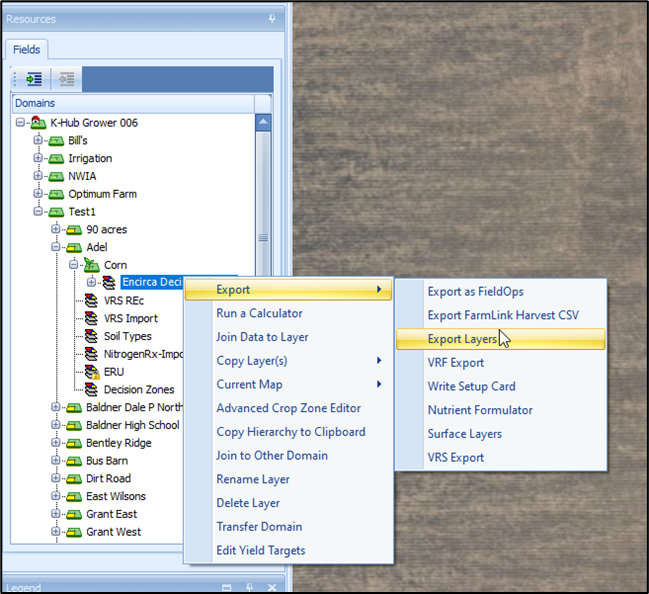
Task: Choose Join Data to Layer
Action: pos(288,337)
